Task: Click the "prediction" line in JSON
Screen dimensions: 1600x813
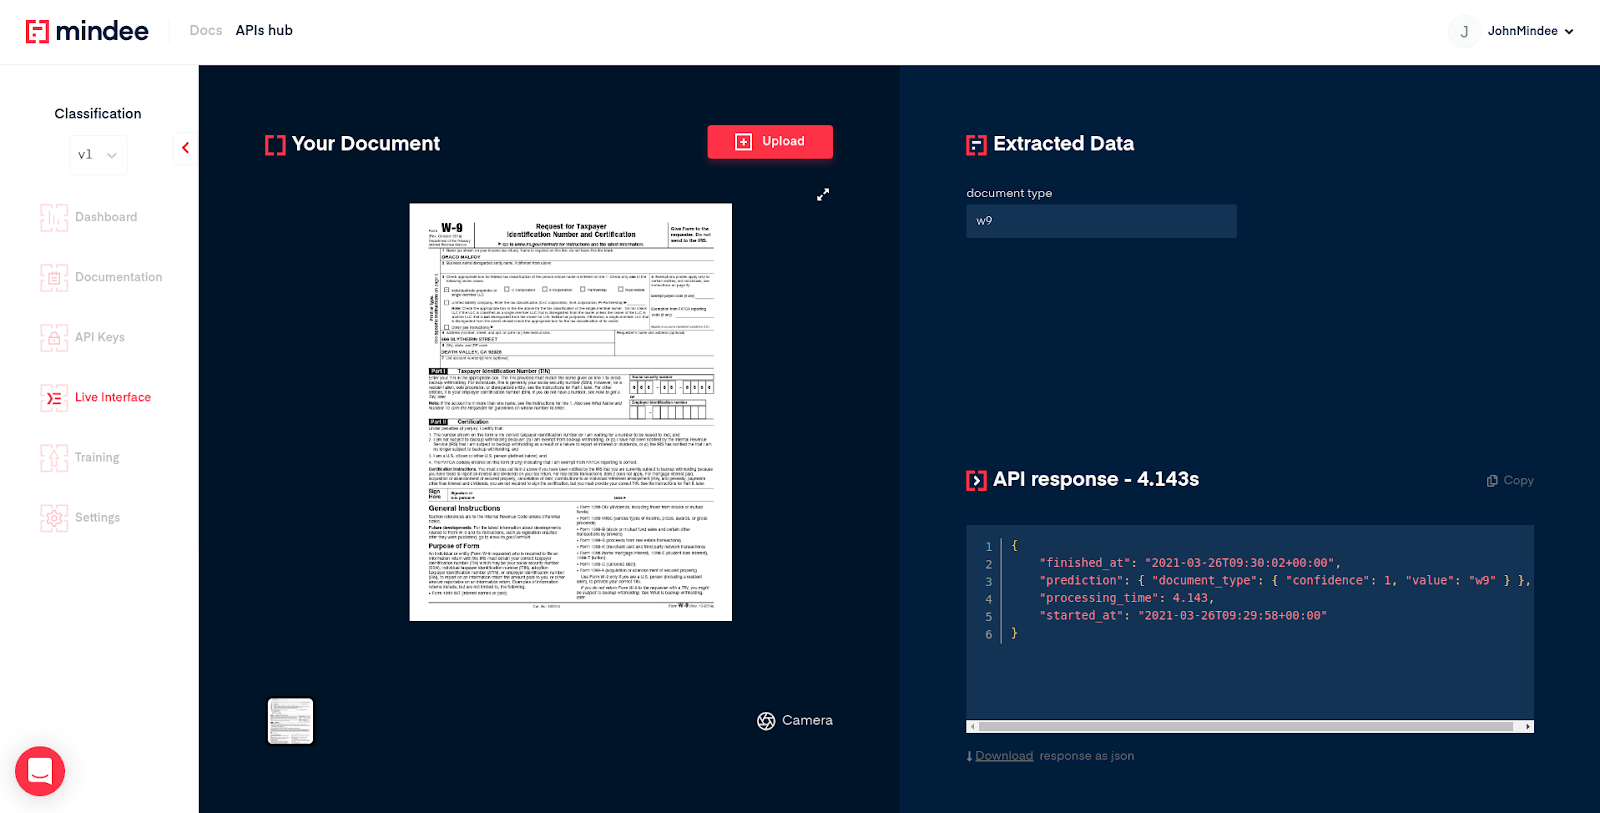Action: click(x=1285, y=580)
